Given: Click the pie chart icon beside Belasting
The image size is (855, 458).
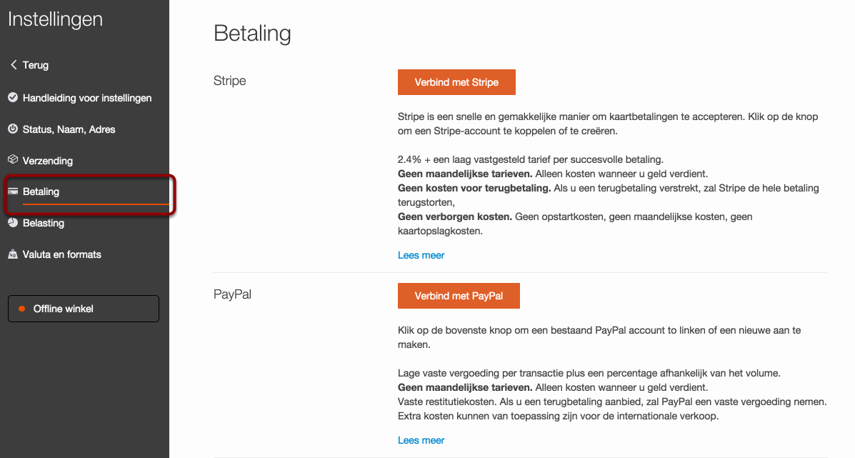Looking at the screenshot, I should [13, 223].
